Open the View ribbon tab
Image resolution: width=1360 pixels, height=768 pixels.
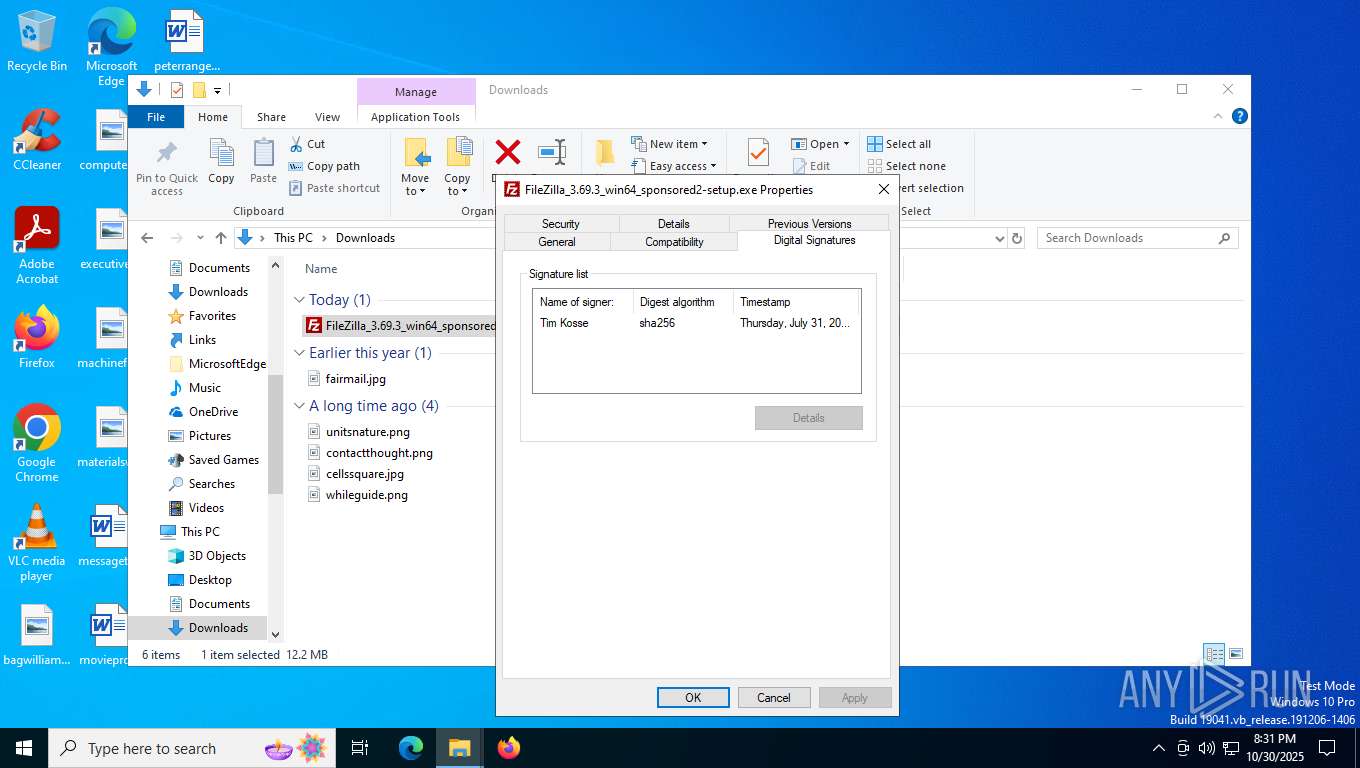328,117
